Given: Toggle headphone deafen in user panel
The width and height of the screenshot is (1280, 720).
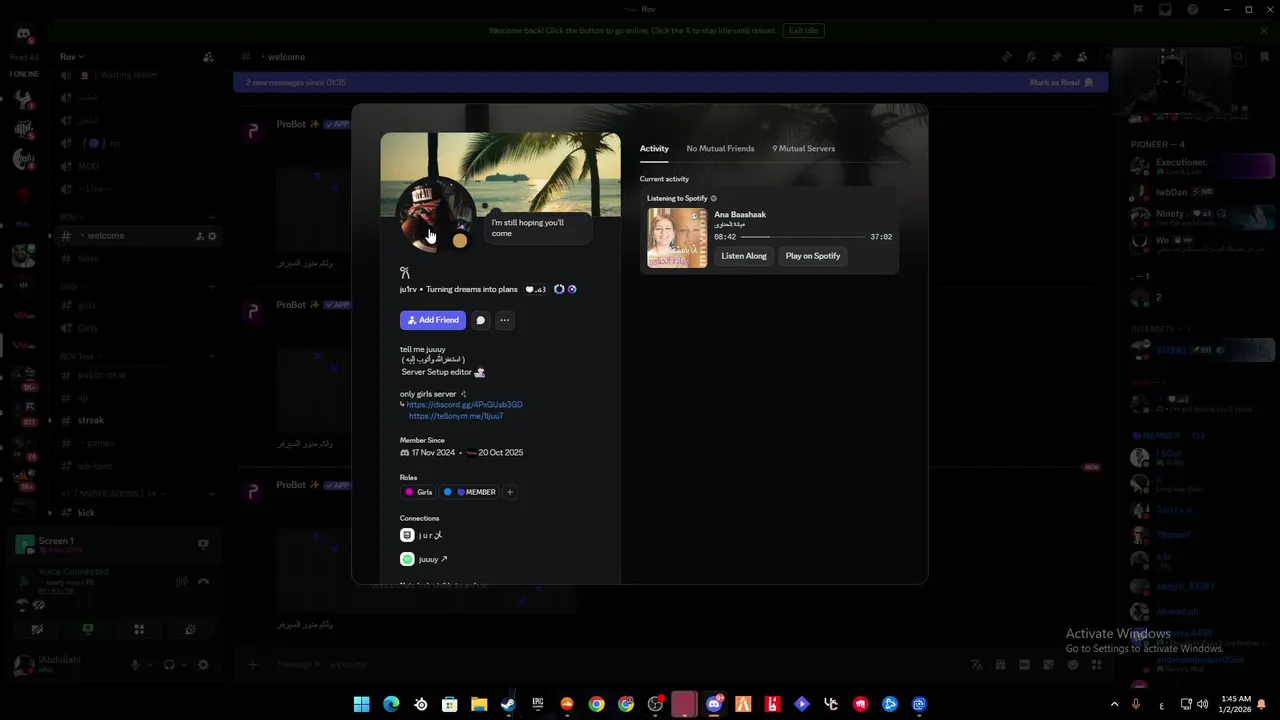Looking at the screenshot, I should (169, 665).
